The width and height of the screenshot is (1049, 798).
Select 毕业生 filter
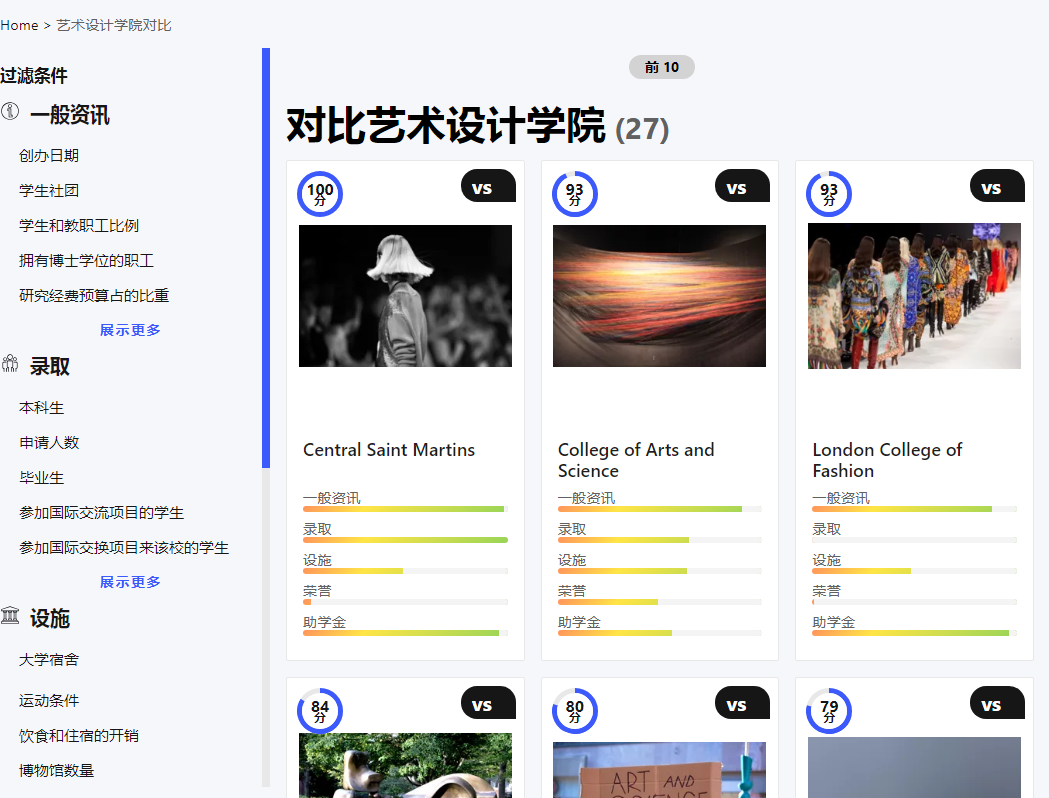pos(41,478)
